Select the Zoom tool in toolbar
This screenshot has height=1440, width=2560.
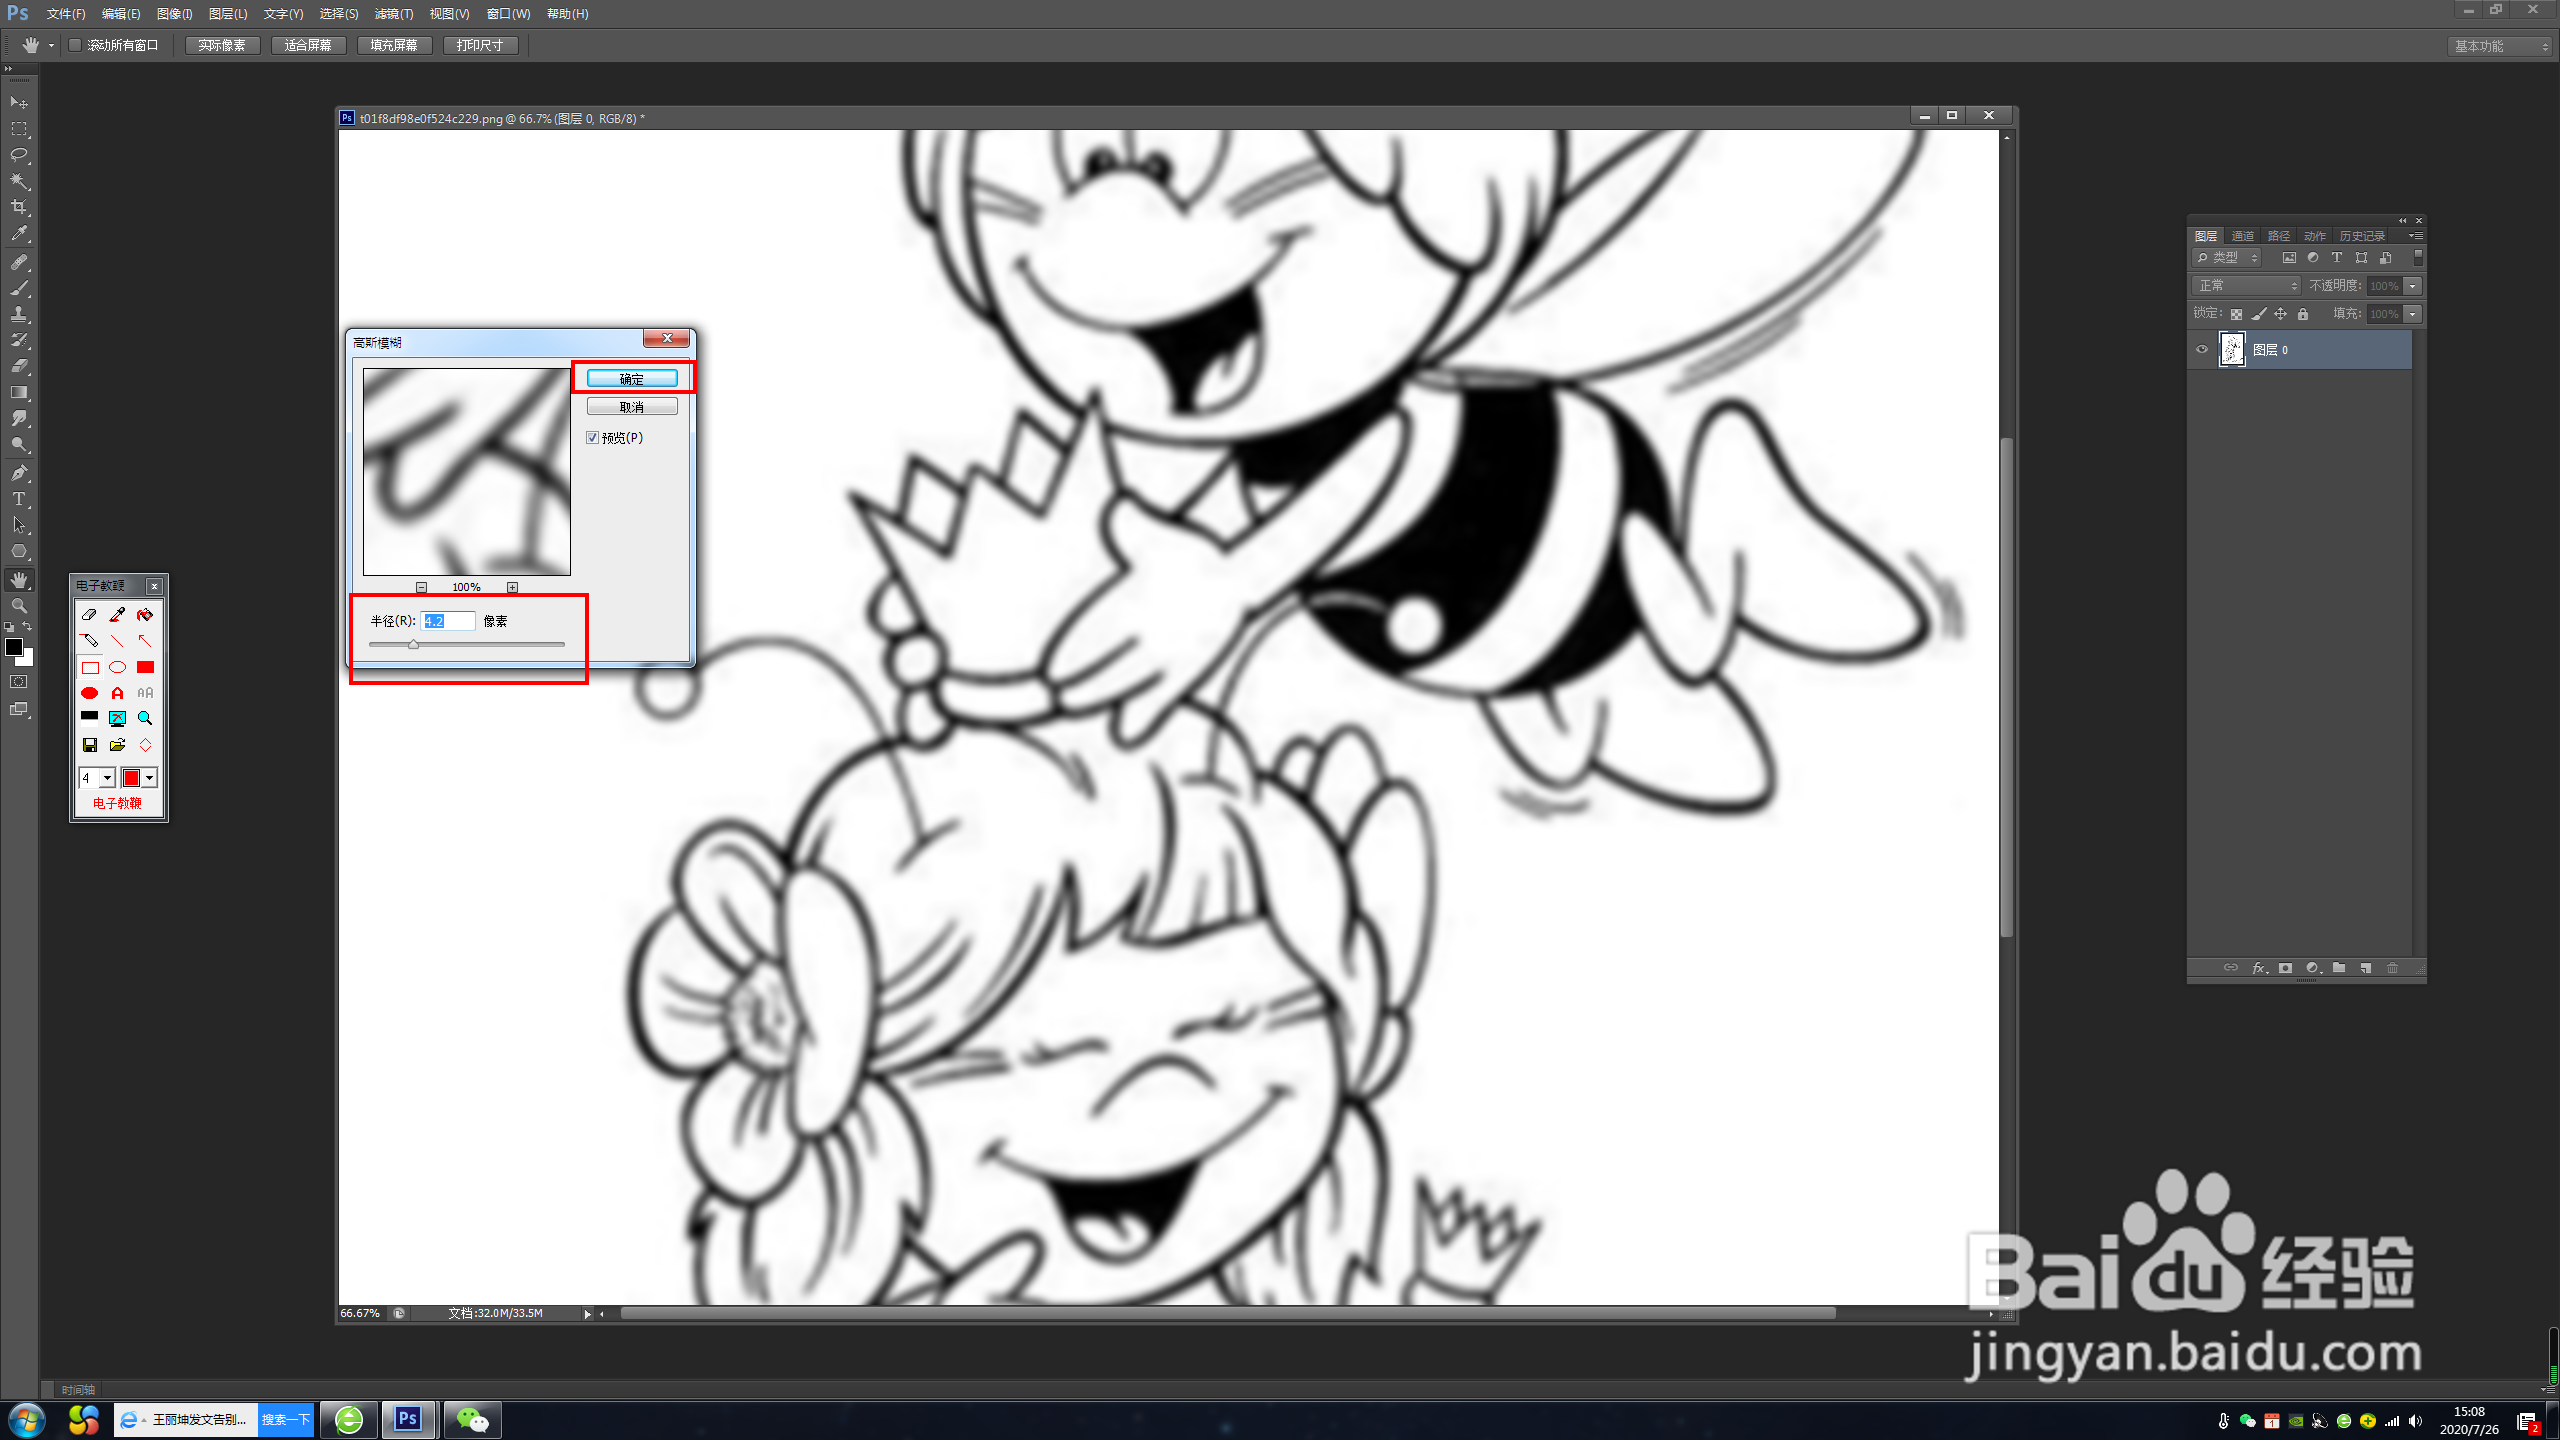coord(19,606)
